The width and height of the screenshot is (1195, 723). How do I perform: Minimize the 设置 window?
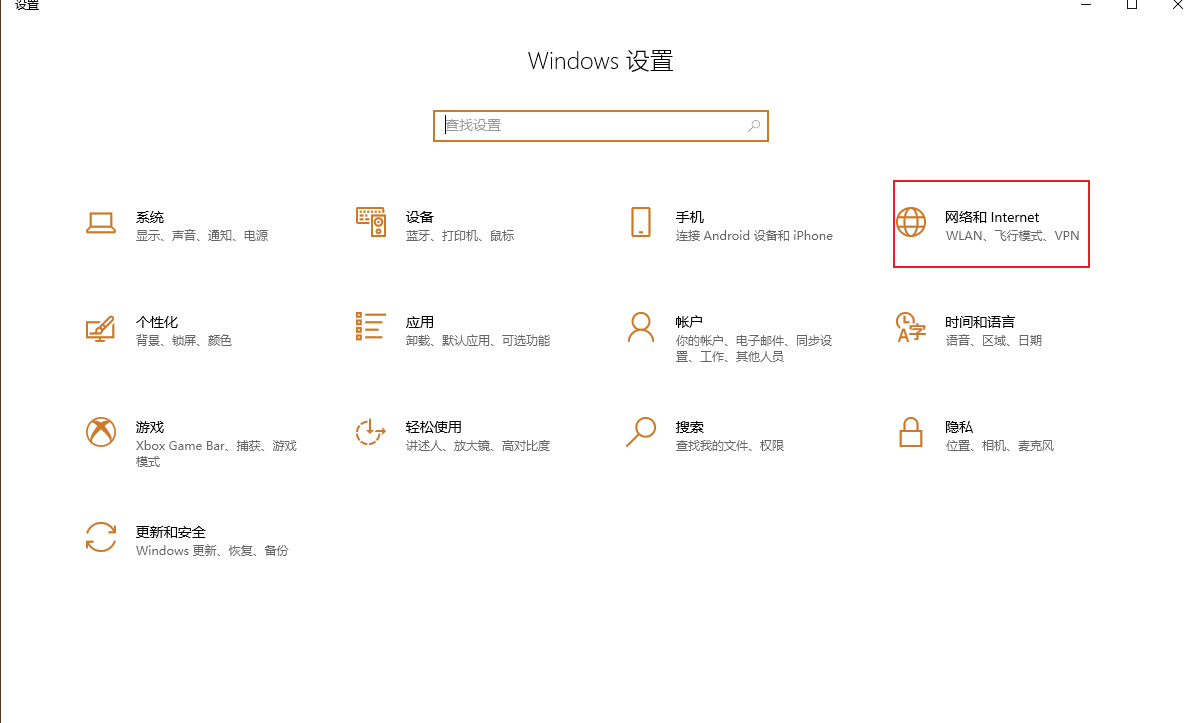[1087, 5]
